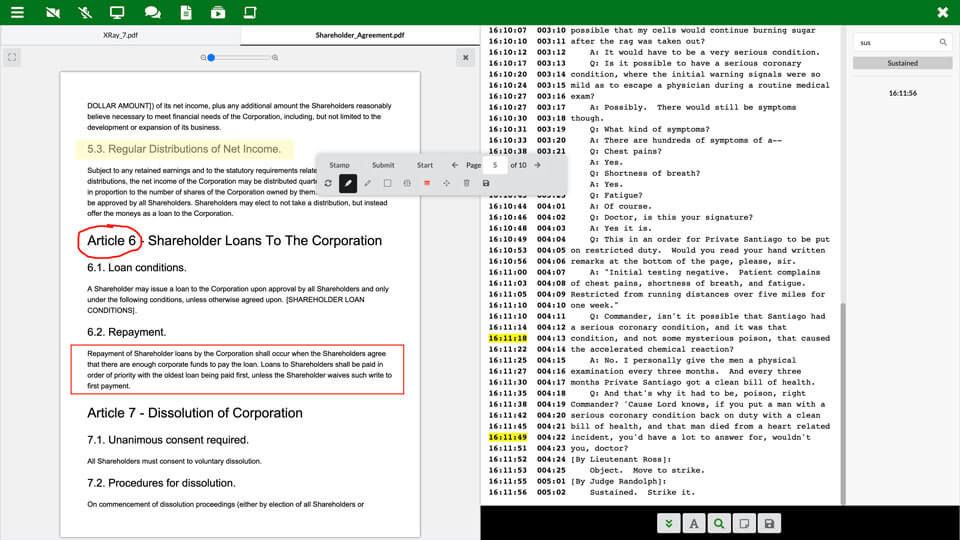
Task: Click the delete trash icon
Action: (467, 183)
